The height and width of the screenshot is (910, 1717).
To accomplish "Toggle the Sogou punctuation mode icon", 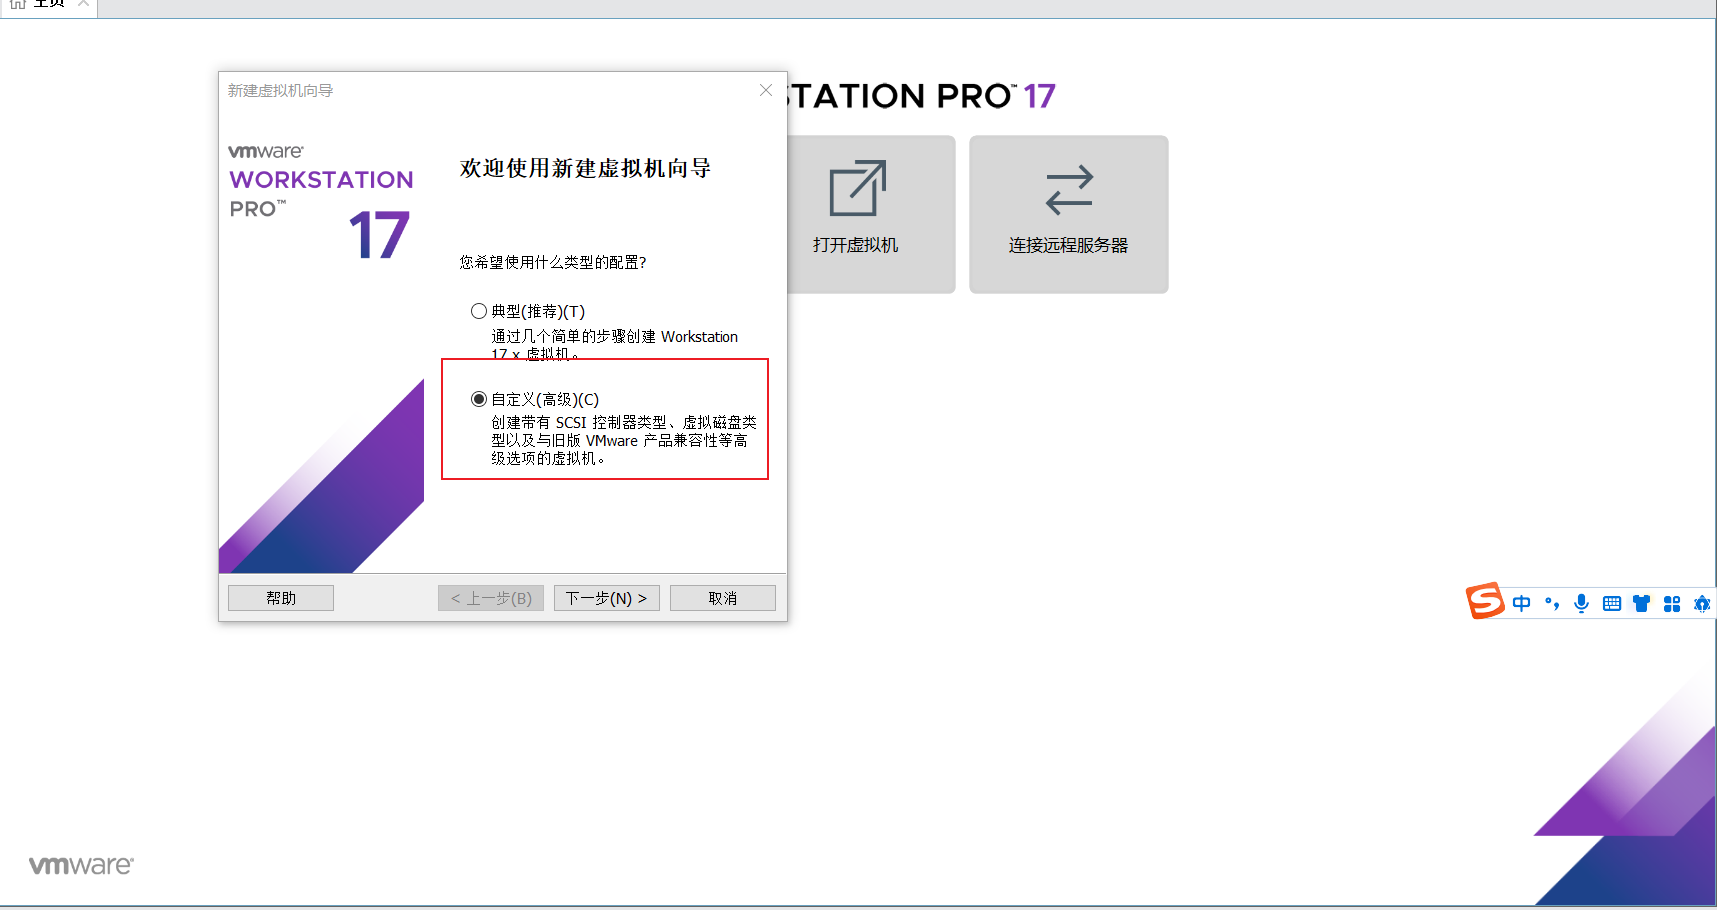I will coord(1552,603).
